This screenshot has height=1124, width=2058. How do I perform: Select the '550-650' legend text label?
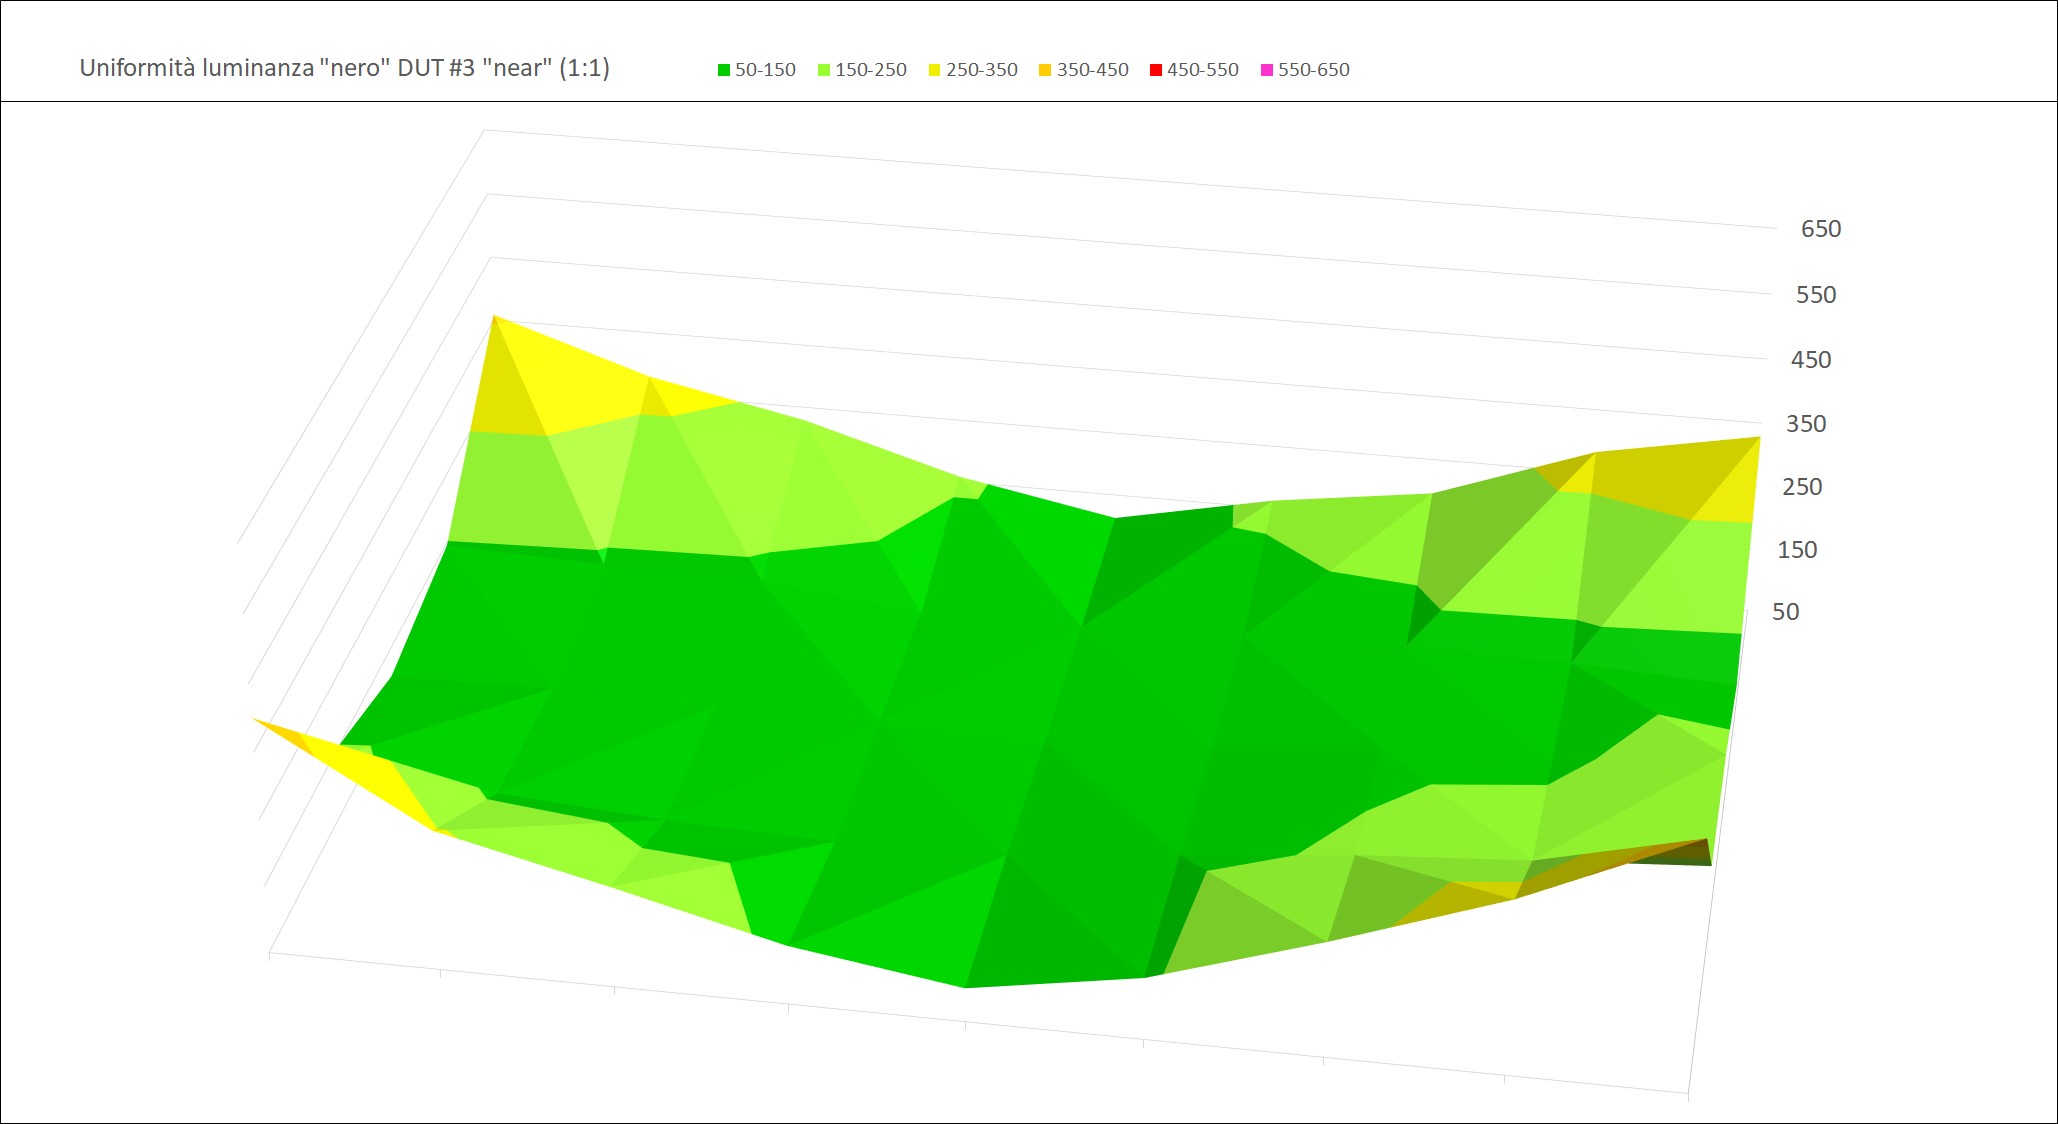tap(1313, 70)
